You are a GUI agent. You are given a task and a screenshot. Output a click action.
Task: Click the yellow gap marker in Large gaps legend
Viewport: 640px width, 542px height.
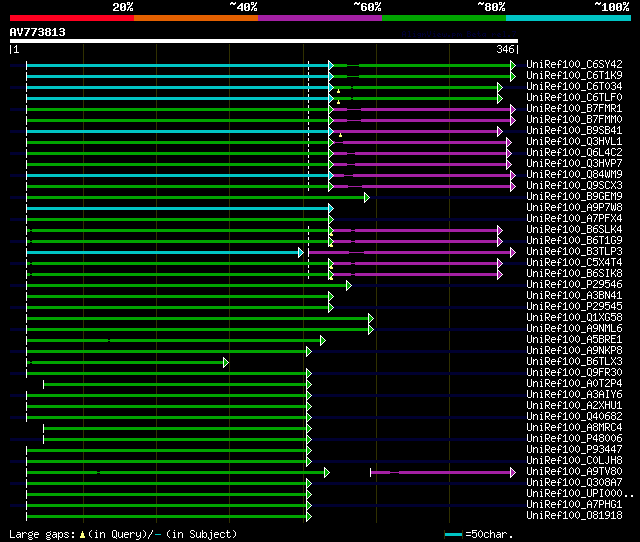coord(82,534)
